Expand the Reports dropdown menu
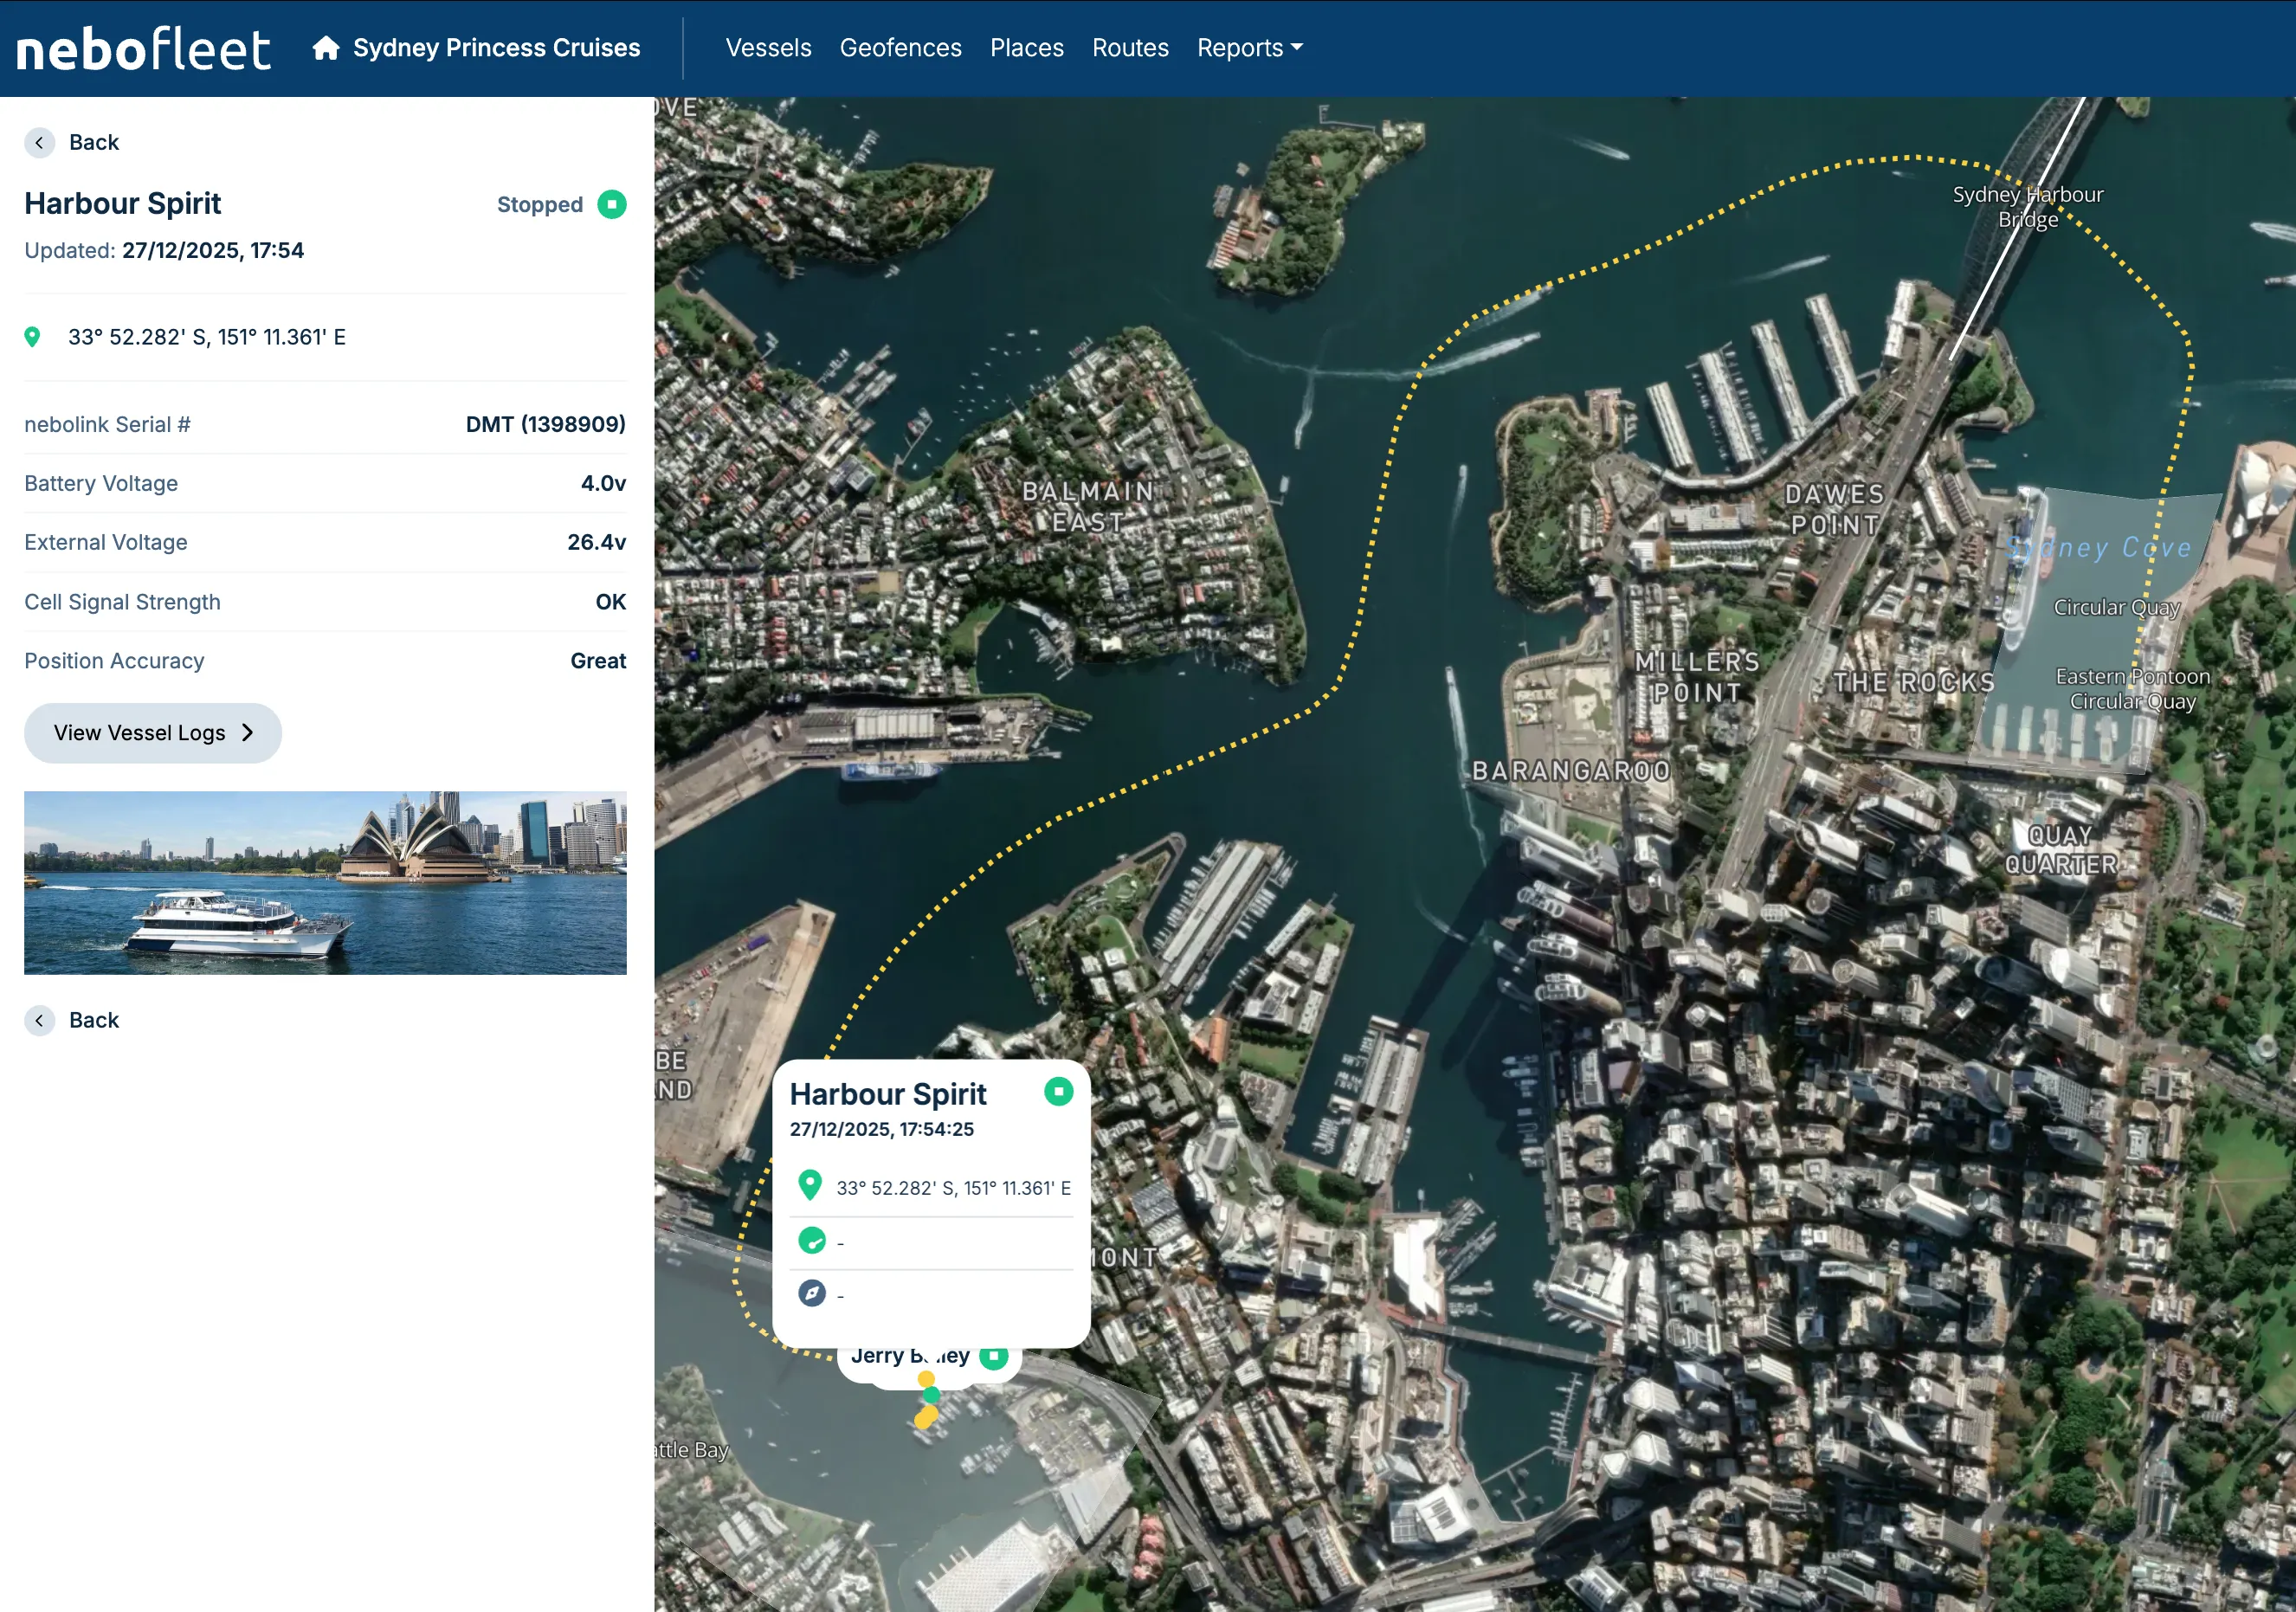 [x=1249, y=48]
